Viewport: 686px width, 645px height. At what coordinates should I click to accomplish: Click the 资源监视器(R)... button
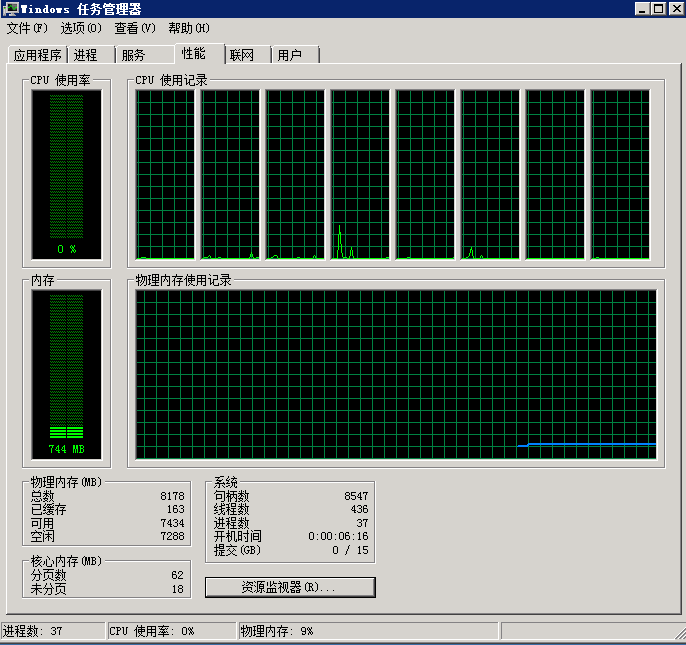tap(290, 587)
